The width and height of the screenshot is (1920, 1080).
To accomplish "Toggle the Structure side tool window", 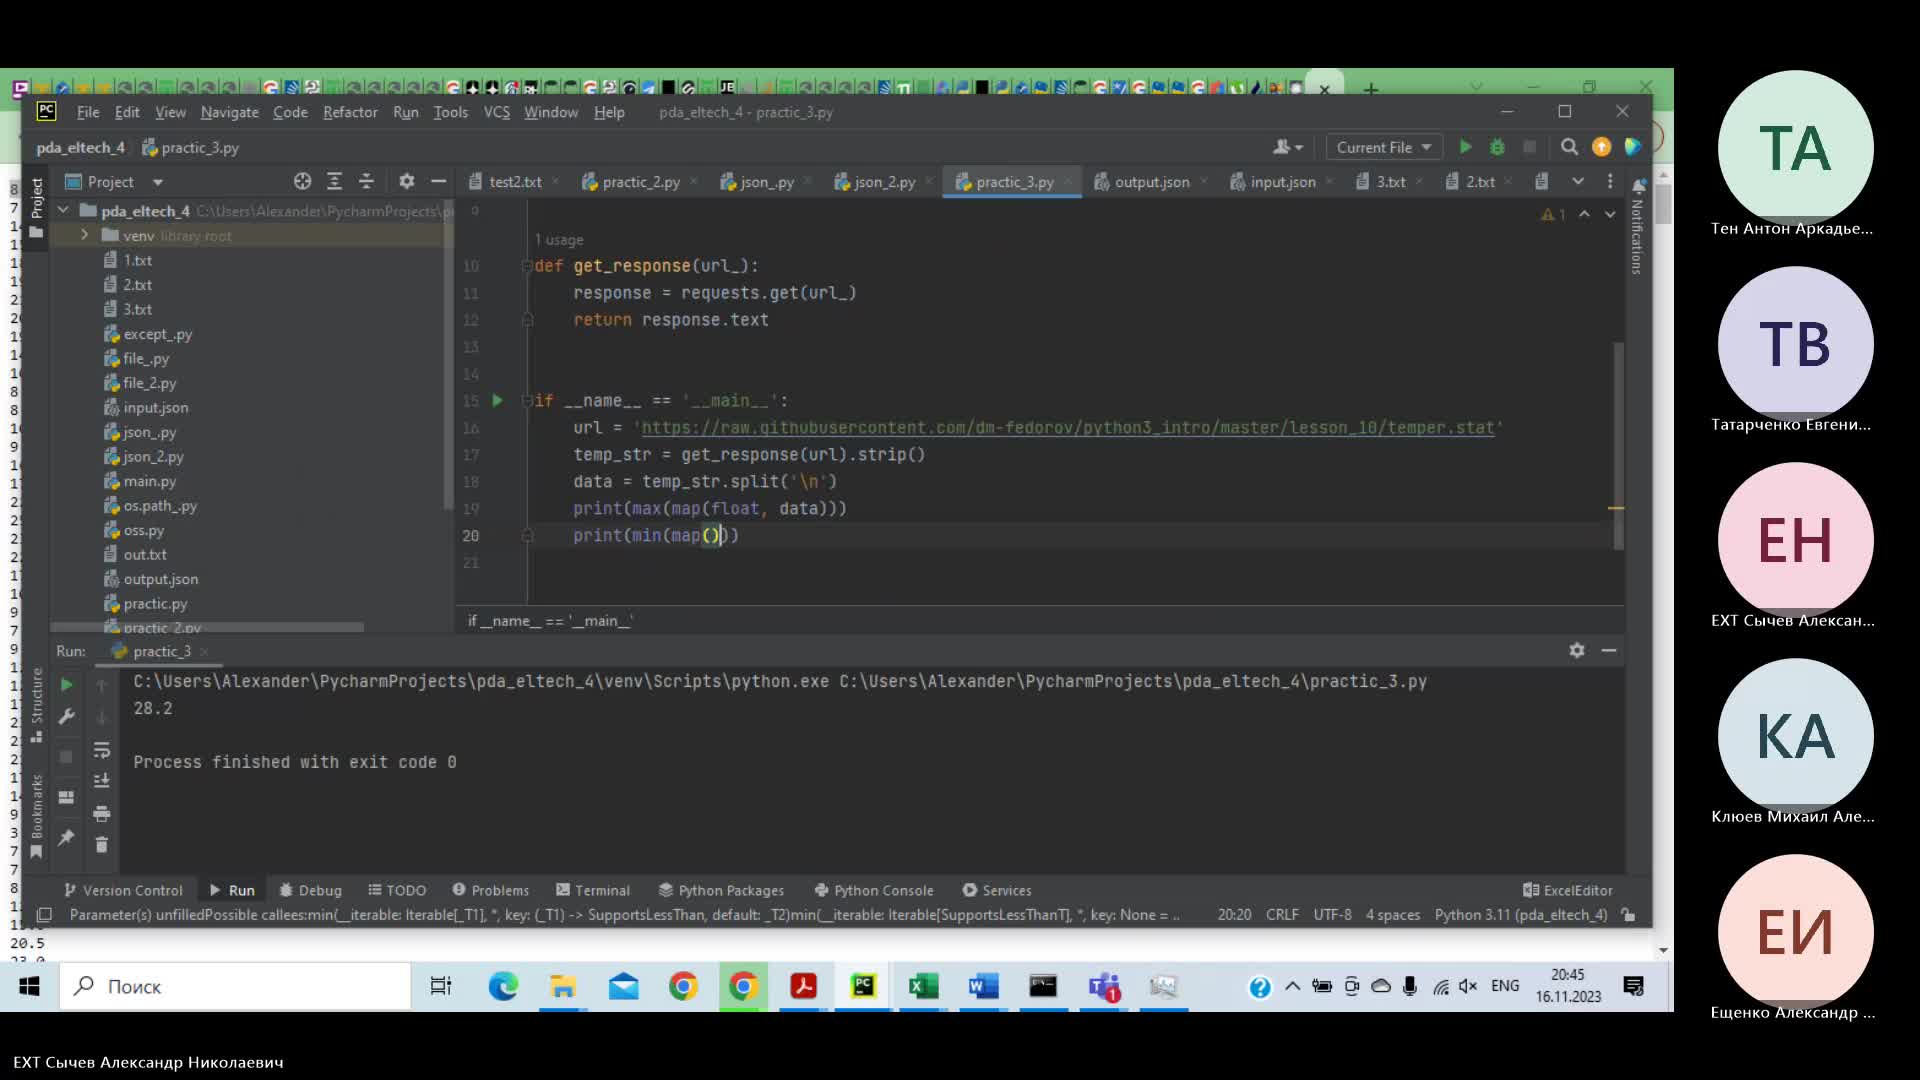I will tap(37, 704).
